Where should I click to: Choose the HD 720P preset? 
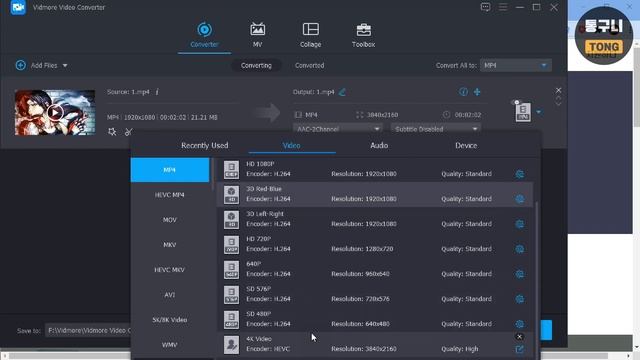point(375,244)
